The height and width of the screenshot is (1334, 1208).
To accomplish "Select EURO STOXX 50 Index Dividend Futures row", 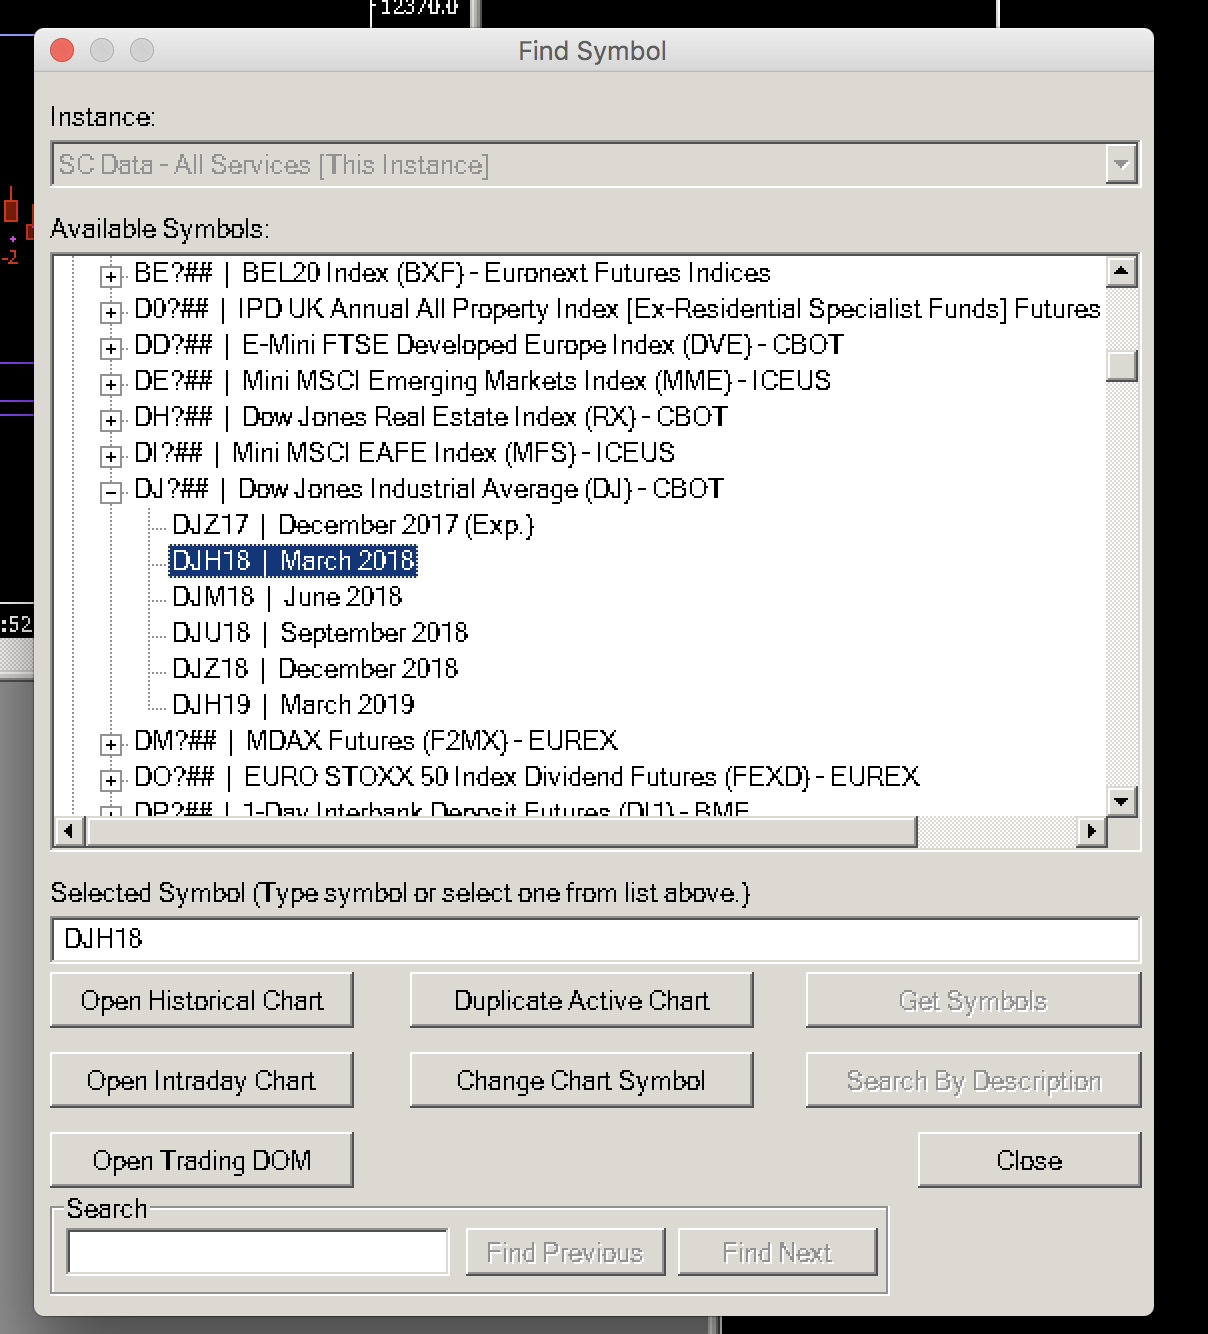I will [x=527, y=777].
